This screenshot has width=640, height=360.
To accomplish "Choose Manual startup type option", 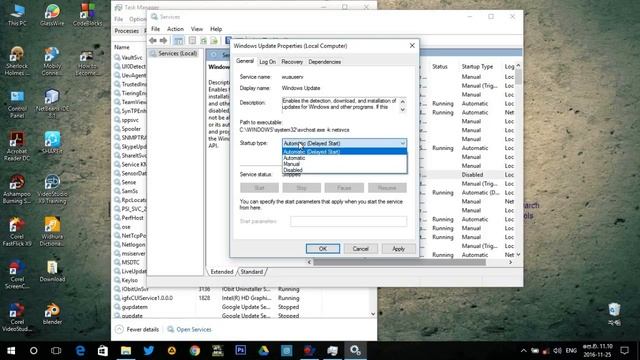I will (x=344, y=164).
